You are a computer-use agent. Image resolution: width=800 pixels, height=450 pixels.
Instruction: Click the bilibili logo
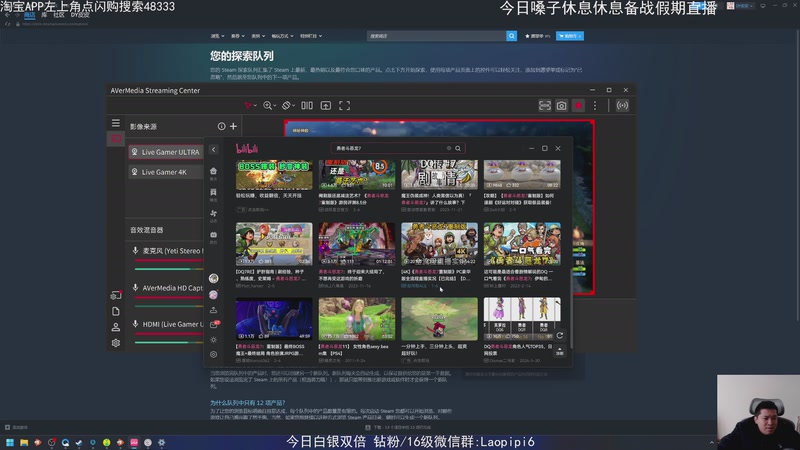click(x=247, y=148)
